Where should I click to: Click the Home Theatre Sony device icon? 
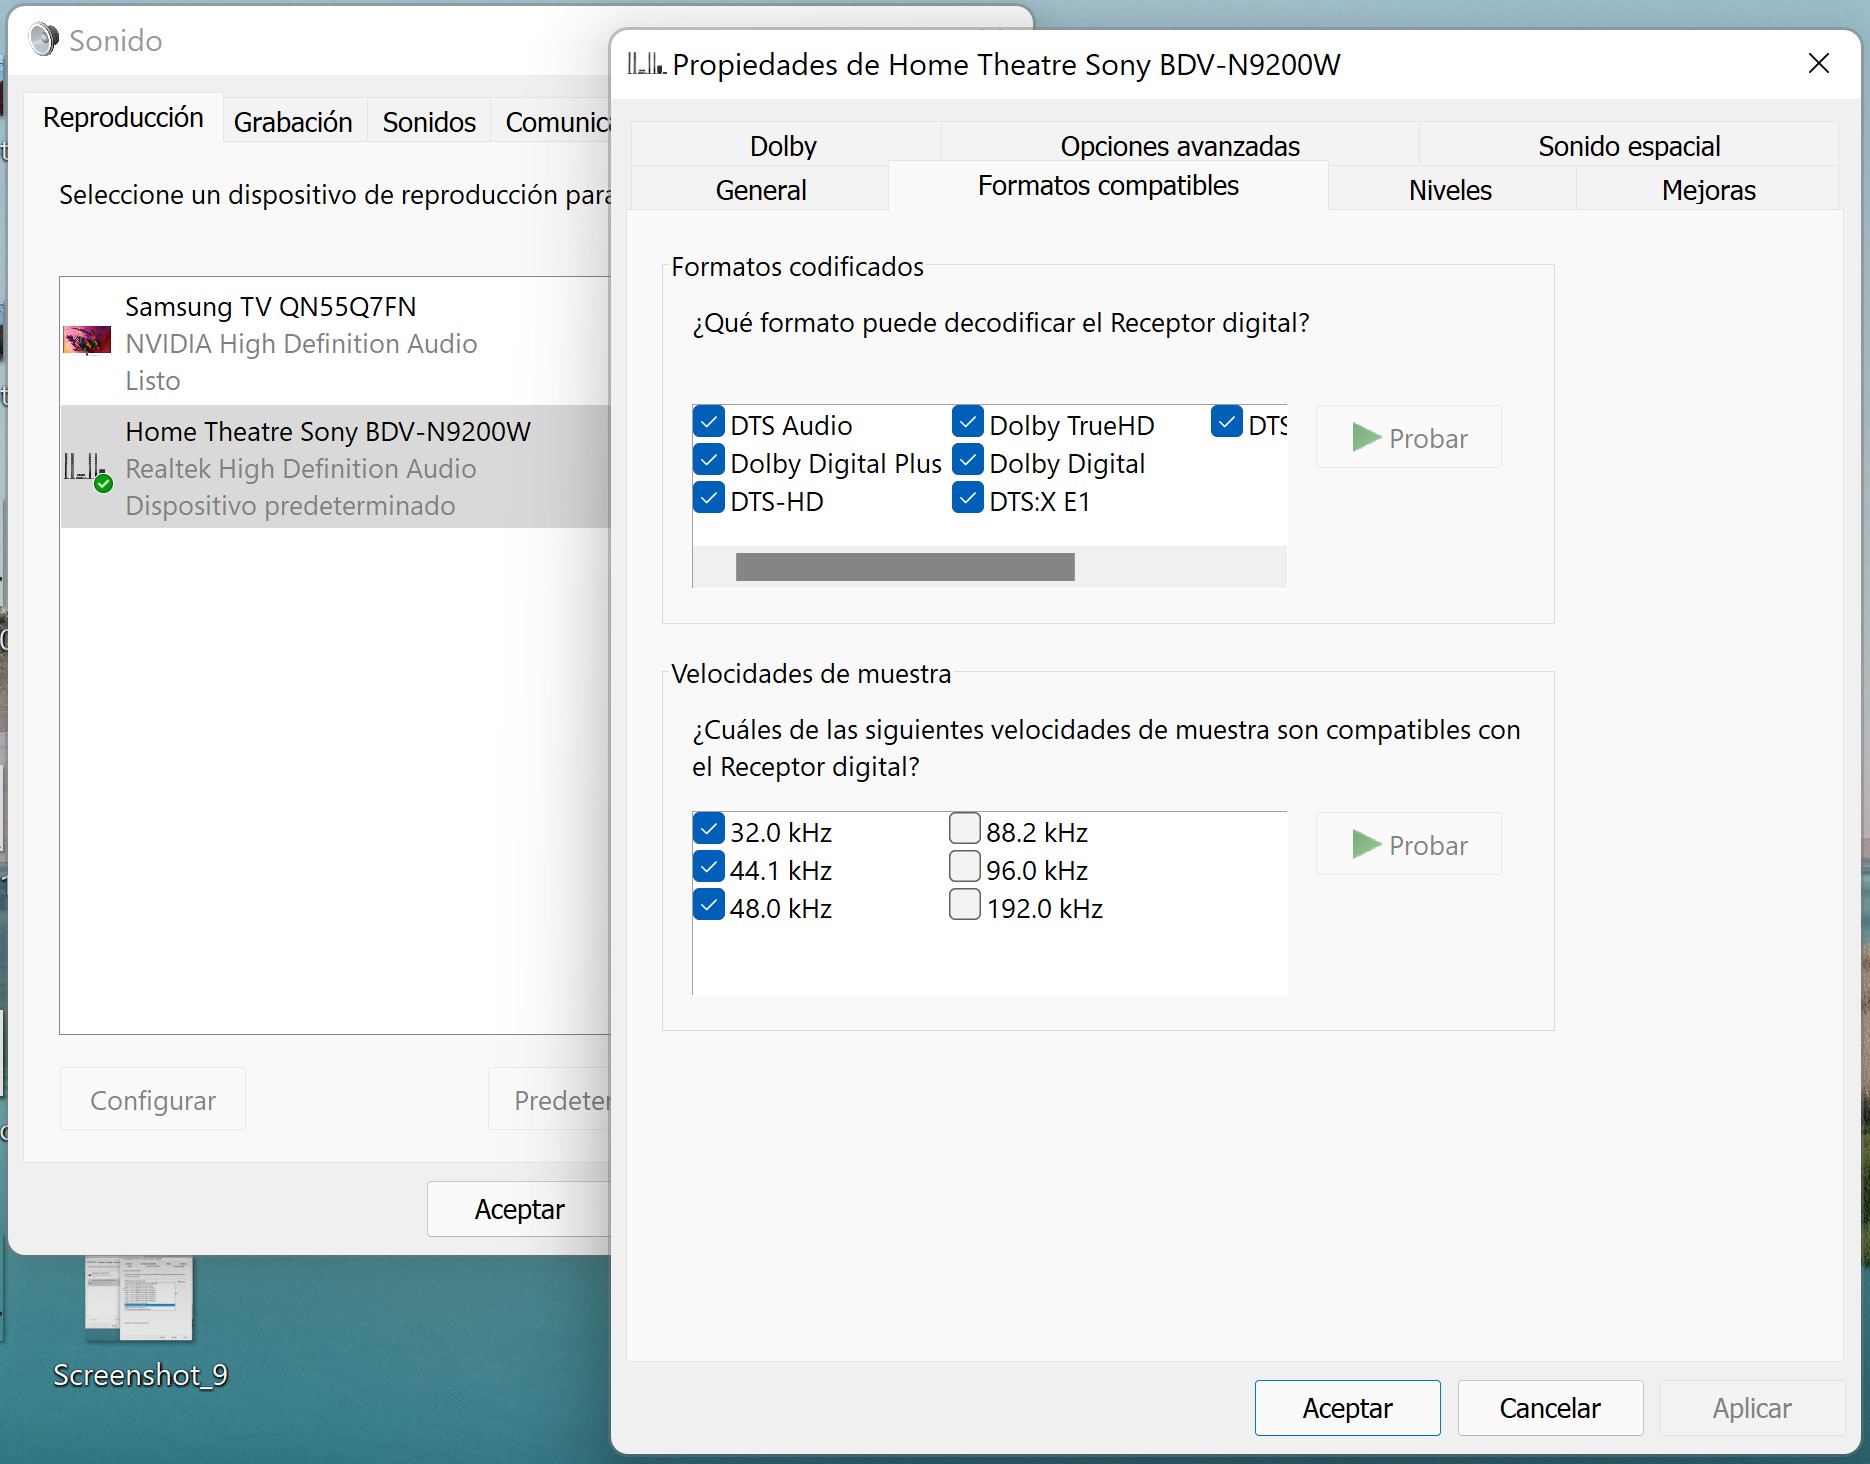[x=88, y=471]
